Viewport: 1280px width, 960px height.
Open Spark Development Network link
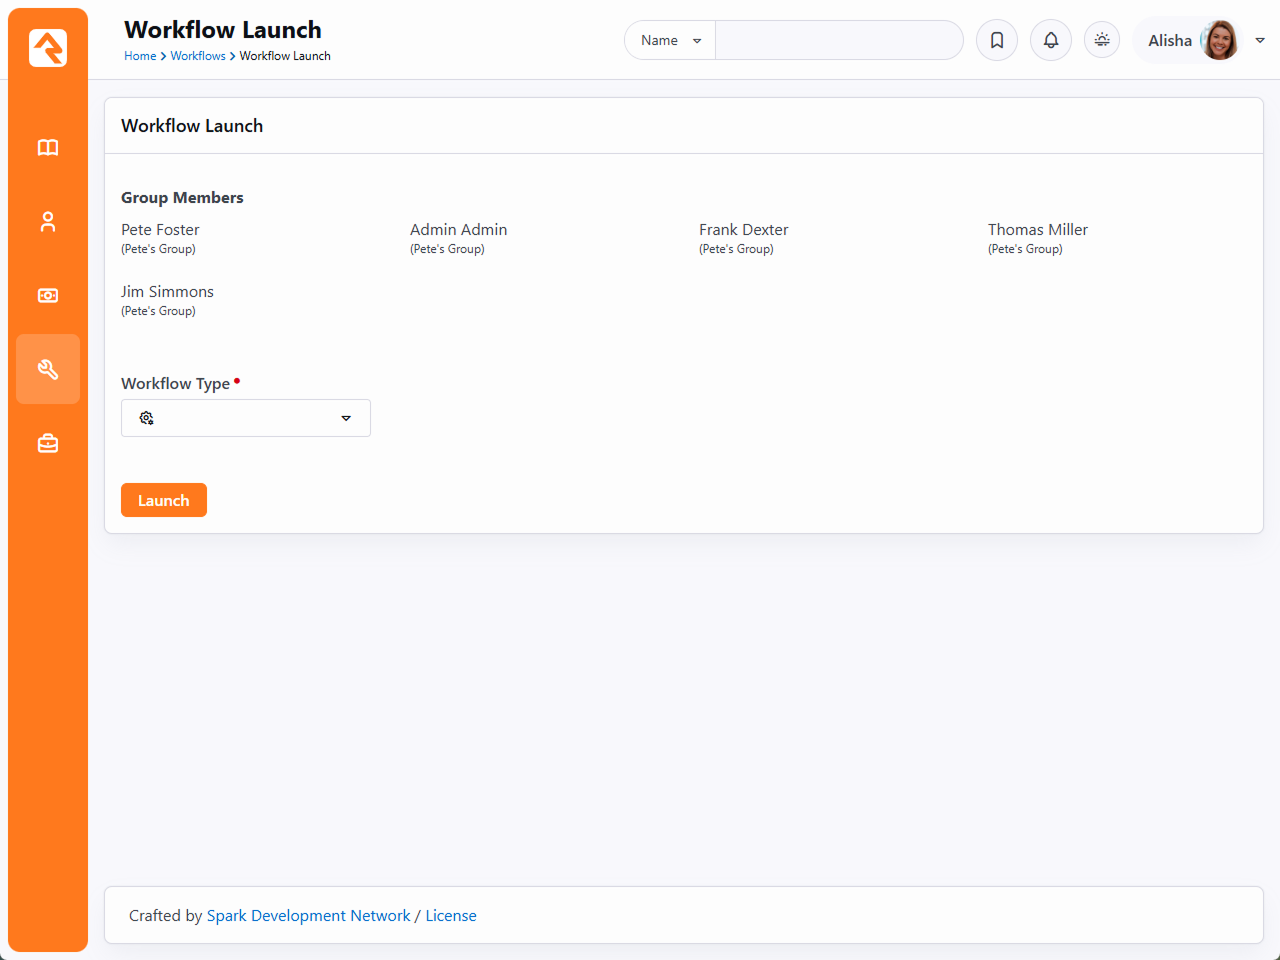pos(308,916)
